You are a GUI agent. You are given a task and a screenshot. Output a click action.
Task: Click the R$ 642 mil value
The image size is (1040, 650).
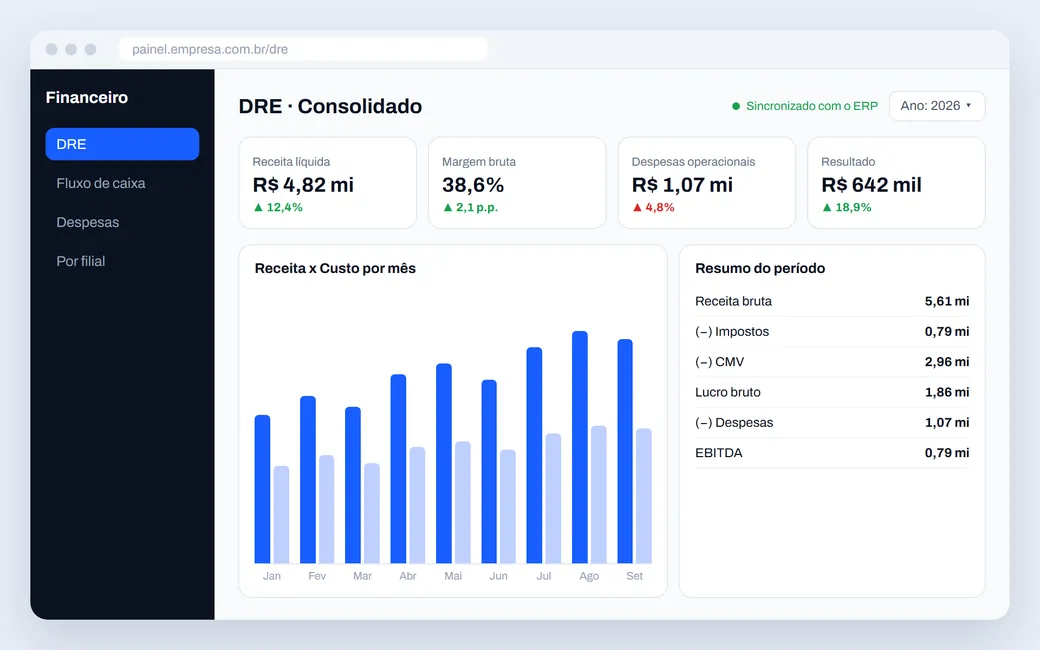pyautogui.click(x=872, y=185)
